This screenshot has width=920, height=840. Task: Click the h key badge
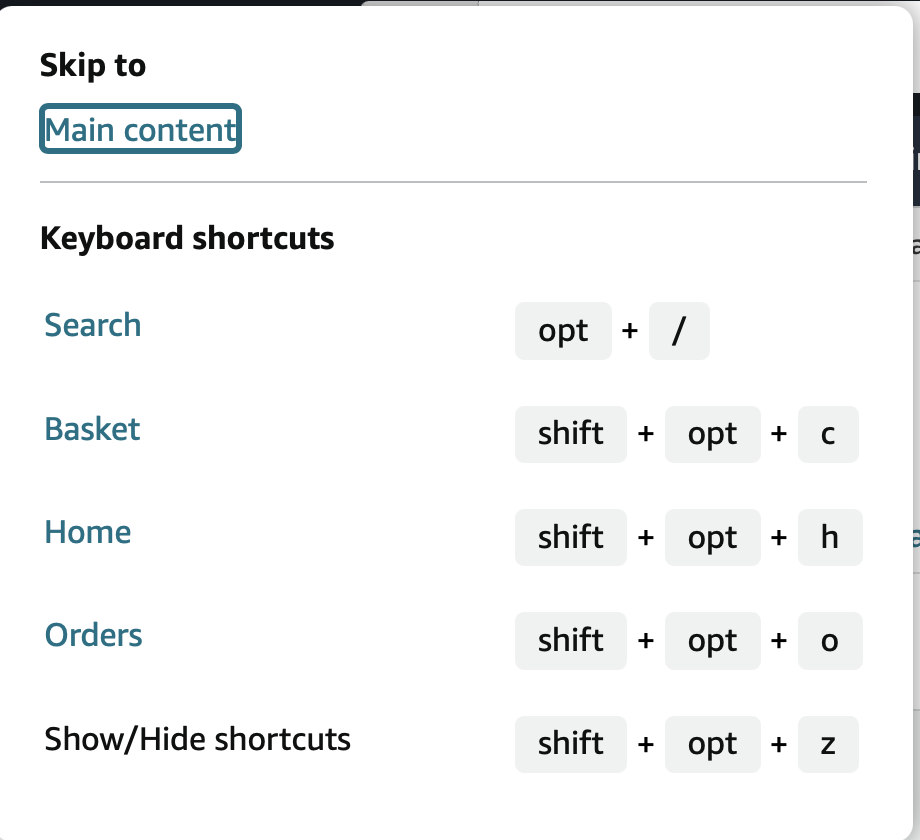(829, 538)
